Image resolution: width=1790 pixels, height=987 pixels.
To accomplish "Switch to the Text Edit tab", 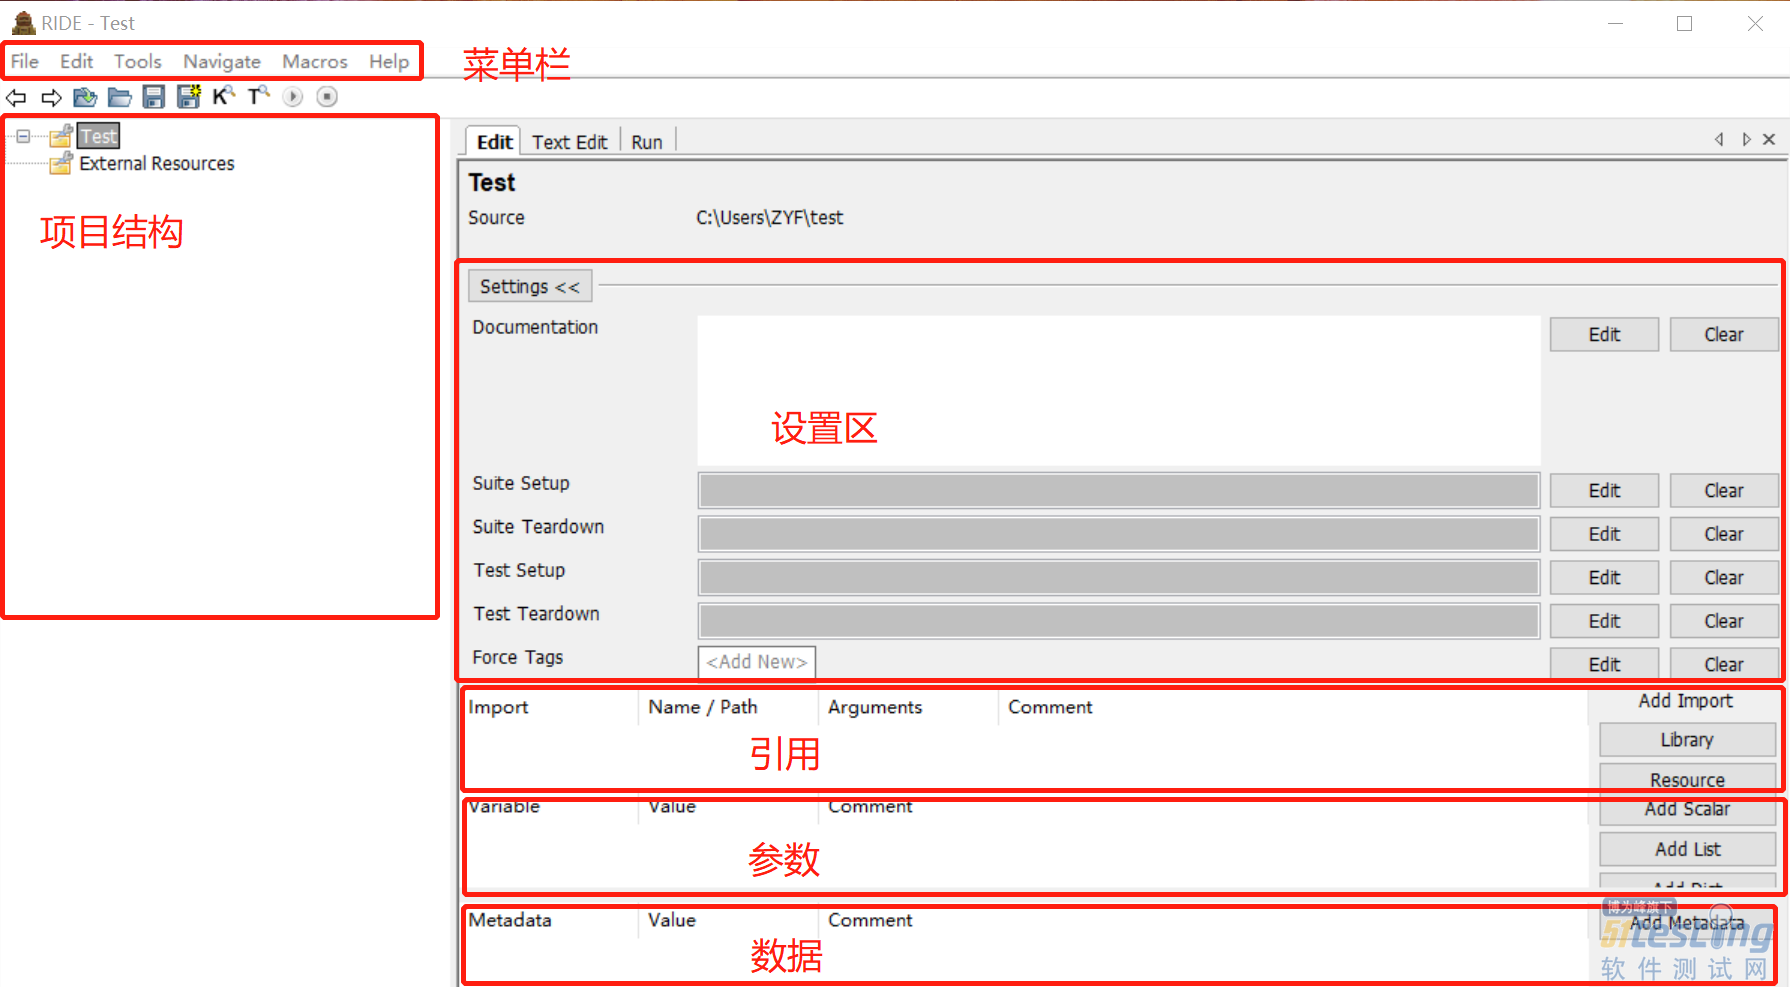I will tap(569, 141).
